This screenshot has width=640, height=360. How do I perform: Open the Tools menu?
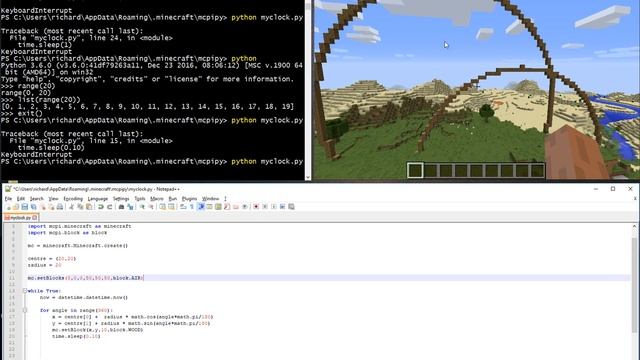140,199
